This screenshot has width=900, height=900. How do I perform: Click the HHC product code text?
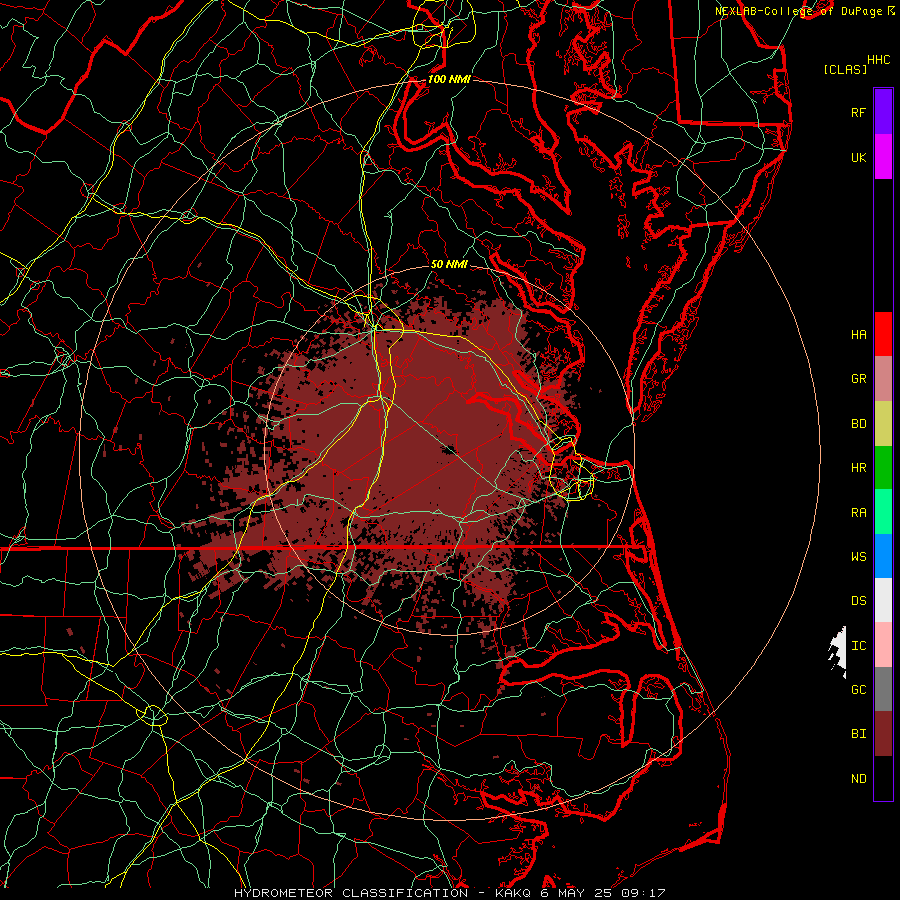[878, 59]
